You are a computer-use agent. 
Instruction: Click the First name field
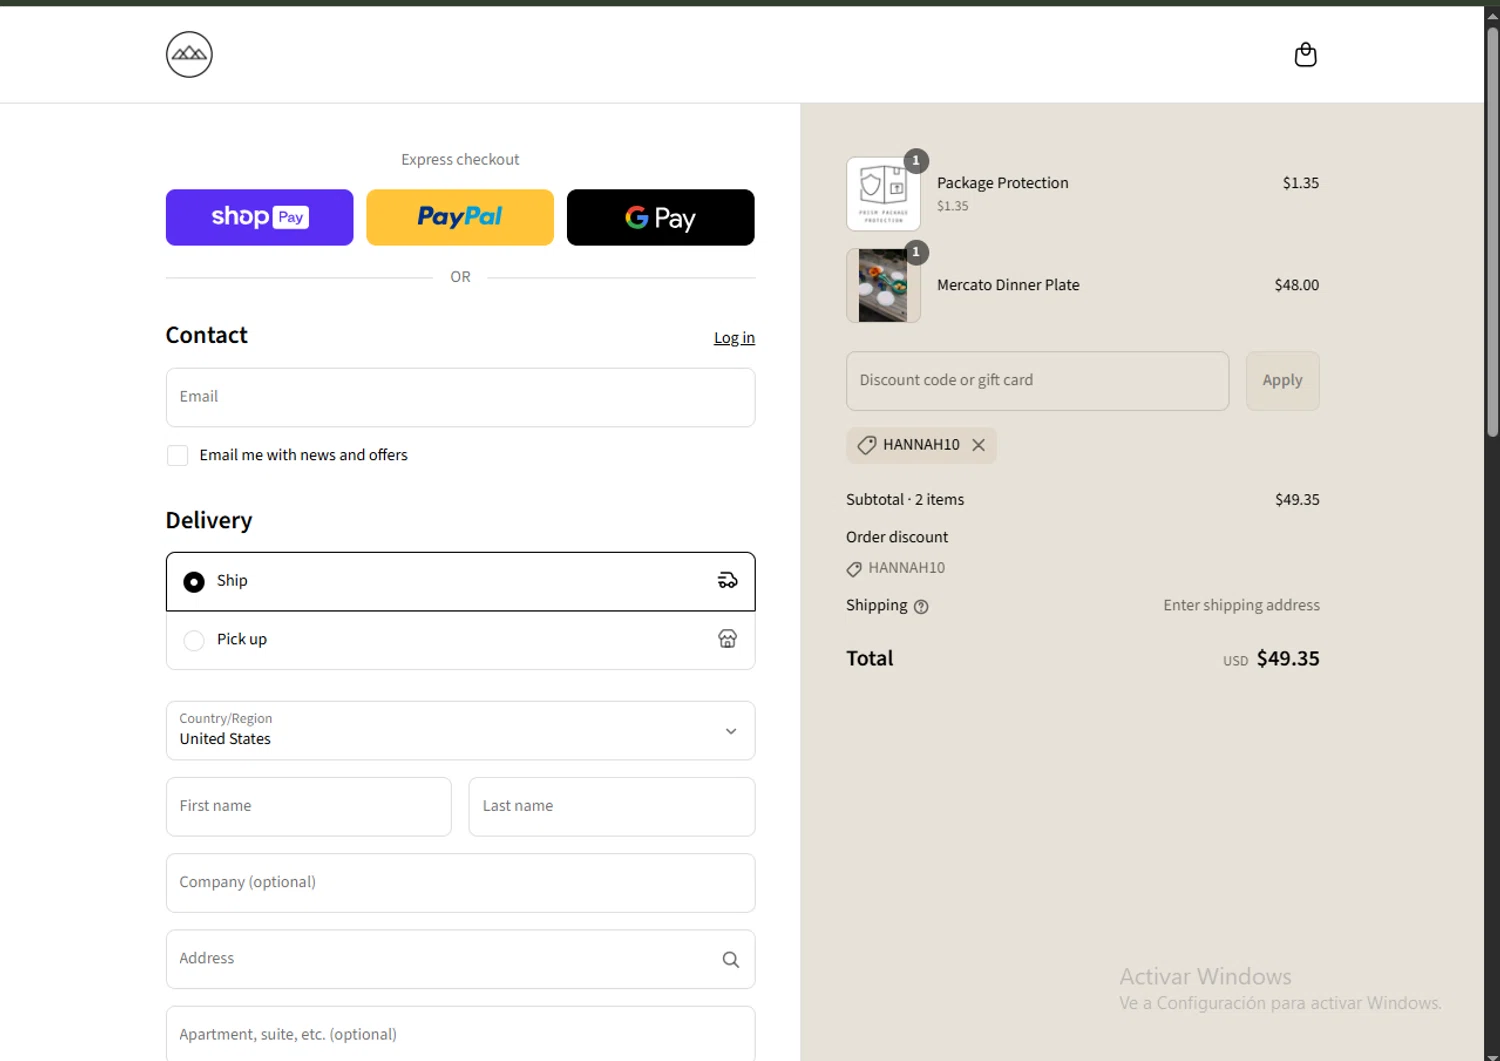[x=308, y=806]
